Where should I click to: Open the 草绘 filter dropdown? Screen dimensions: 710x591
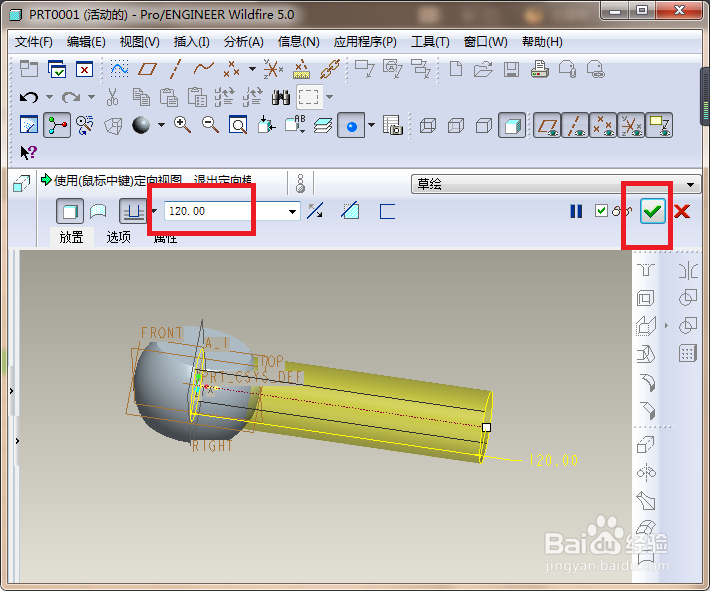pos(556,184)
